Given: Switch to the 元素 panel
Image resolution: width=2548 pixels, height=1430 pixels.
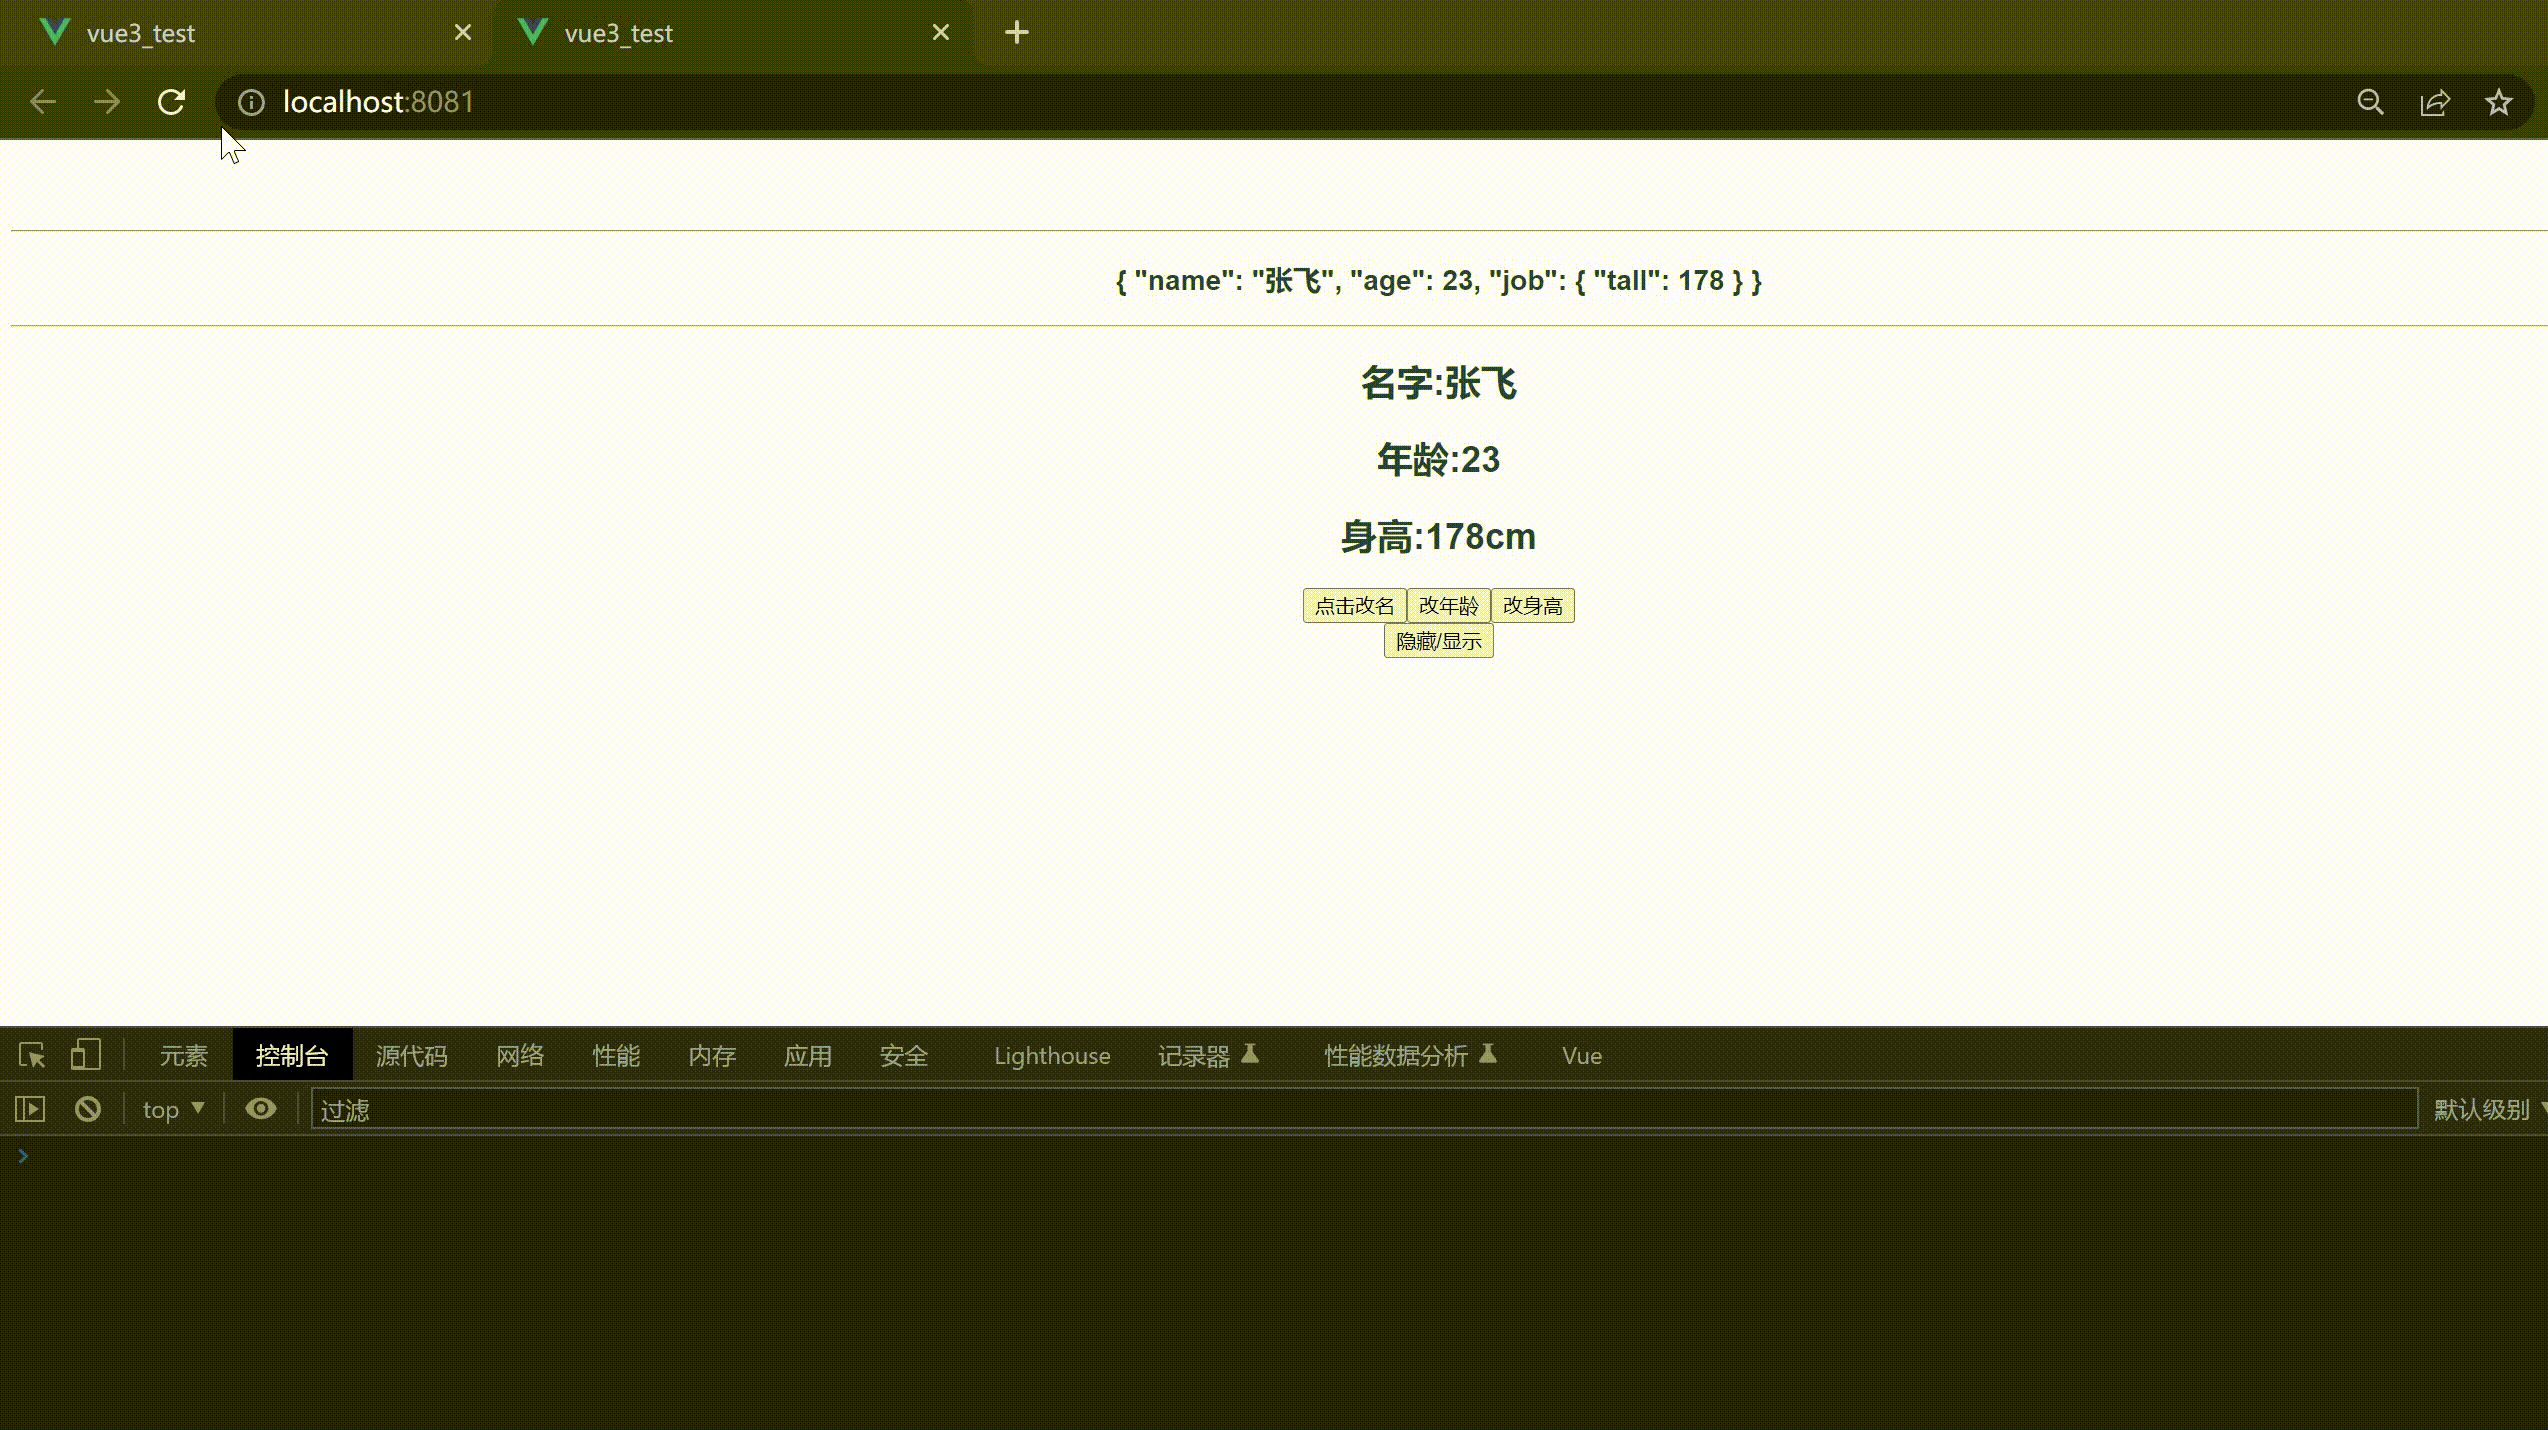Looking at the screenshot, I should point(183,1055).
